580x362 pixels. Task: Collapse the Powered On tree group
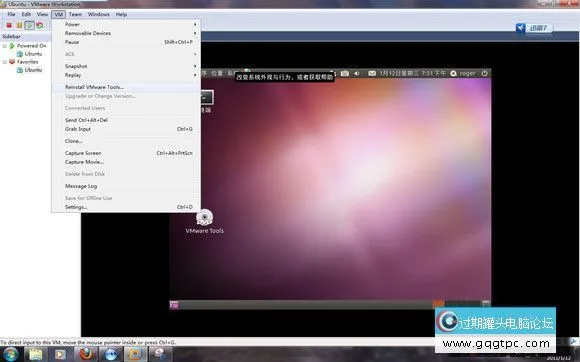(5, 46)
